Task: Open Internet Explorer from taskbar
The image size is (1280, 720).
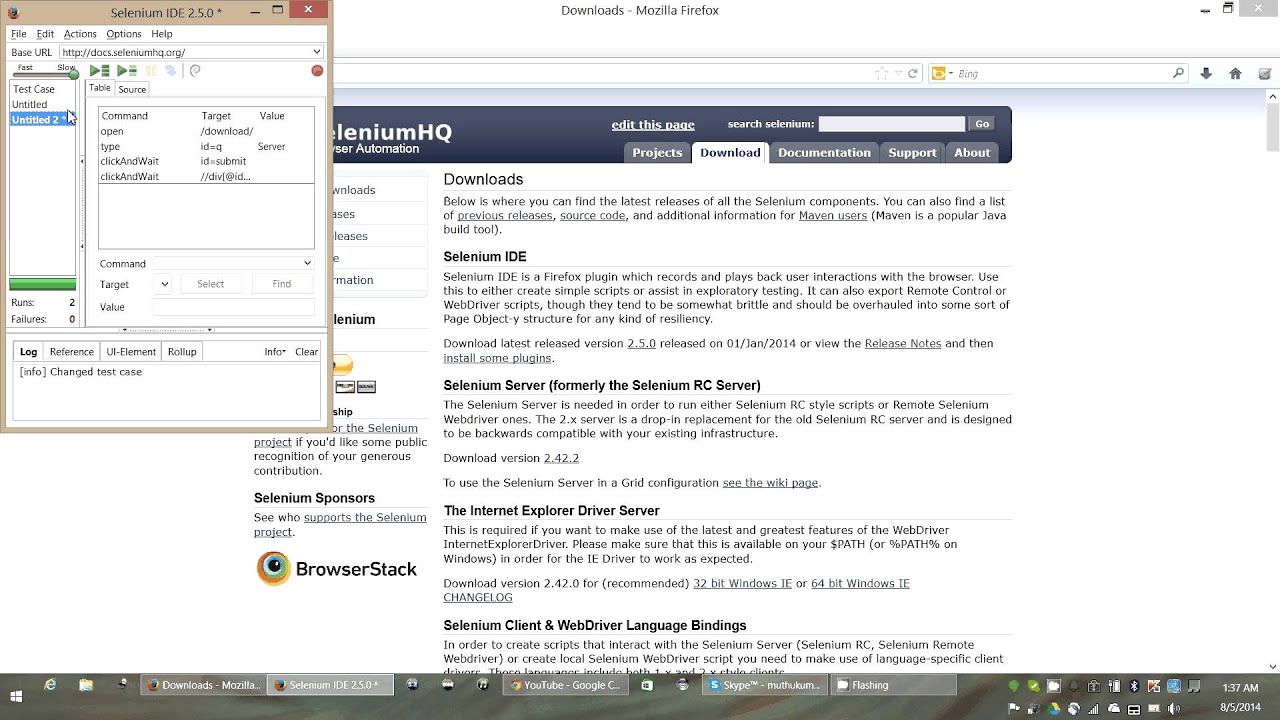Action: pos(50,685)
